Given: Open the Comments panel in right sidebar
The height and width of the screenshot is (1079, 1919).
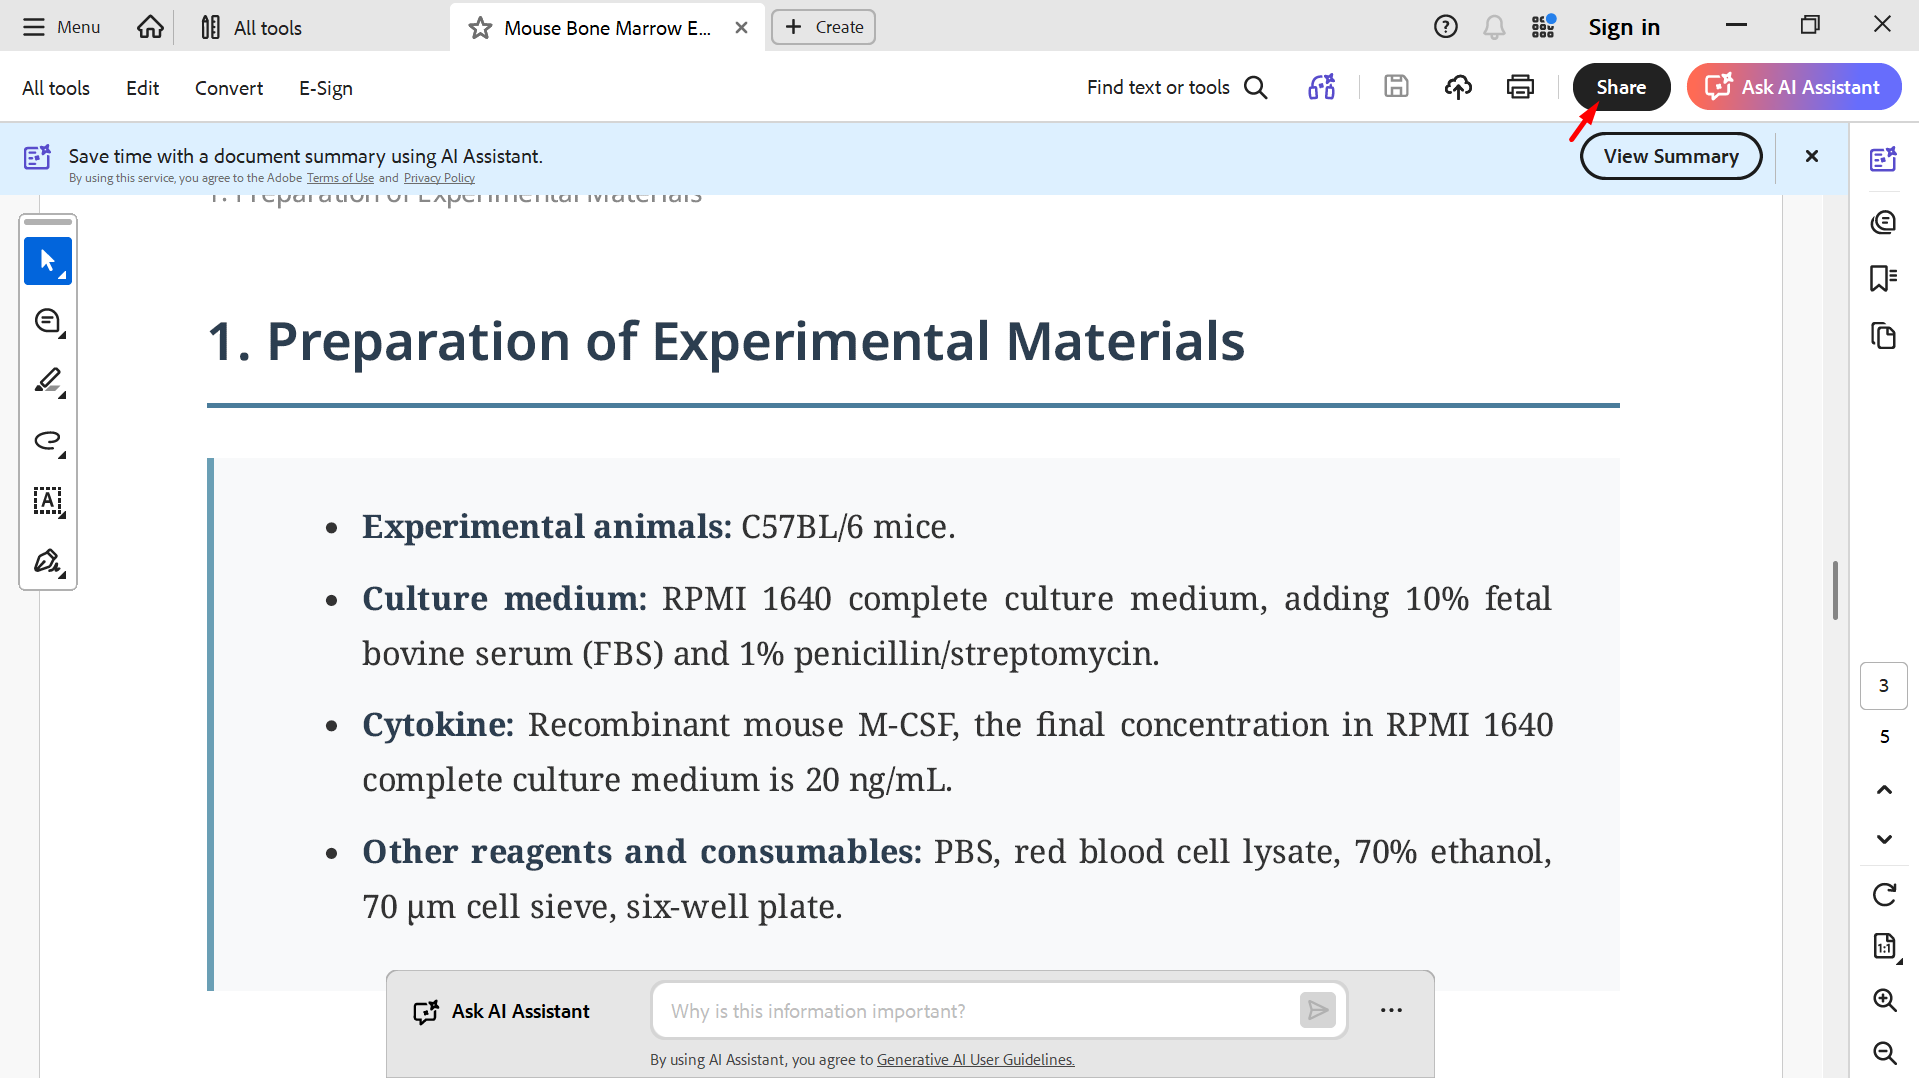Looking at the screenshot, I should pos(1883,221).
